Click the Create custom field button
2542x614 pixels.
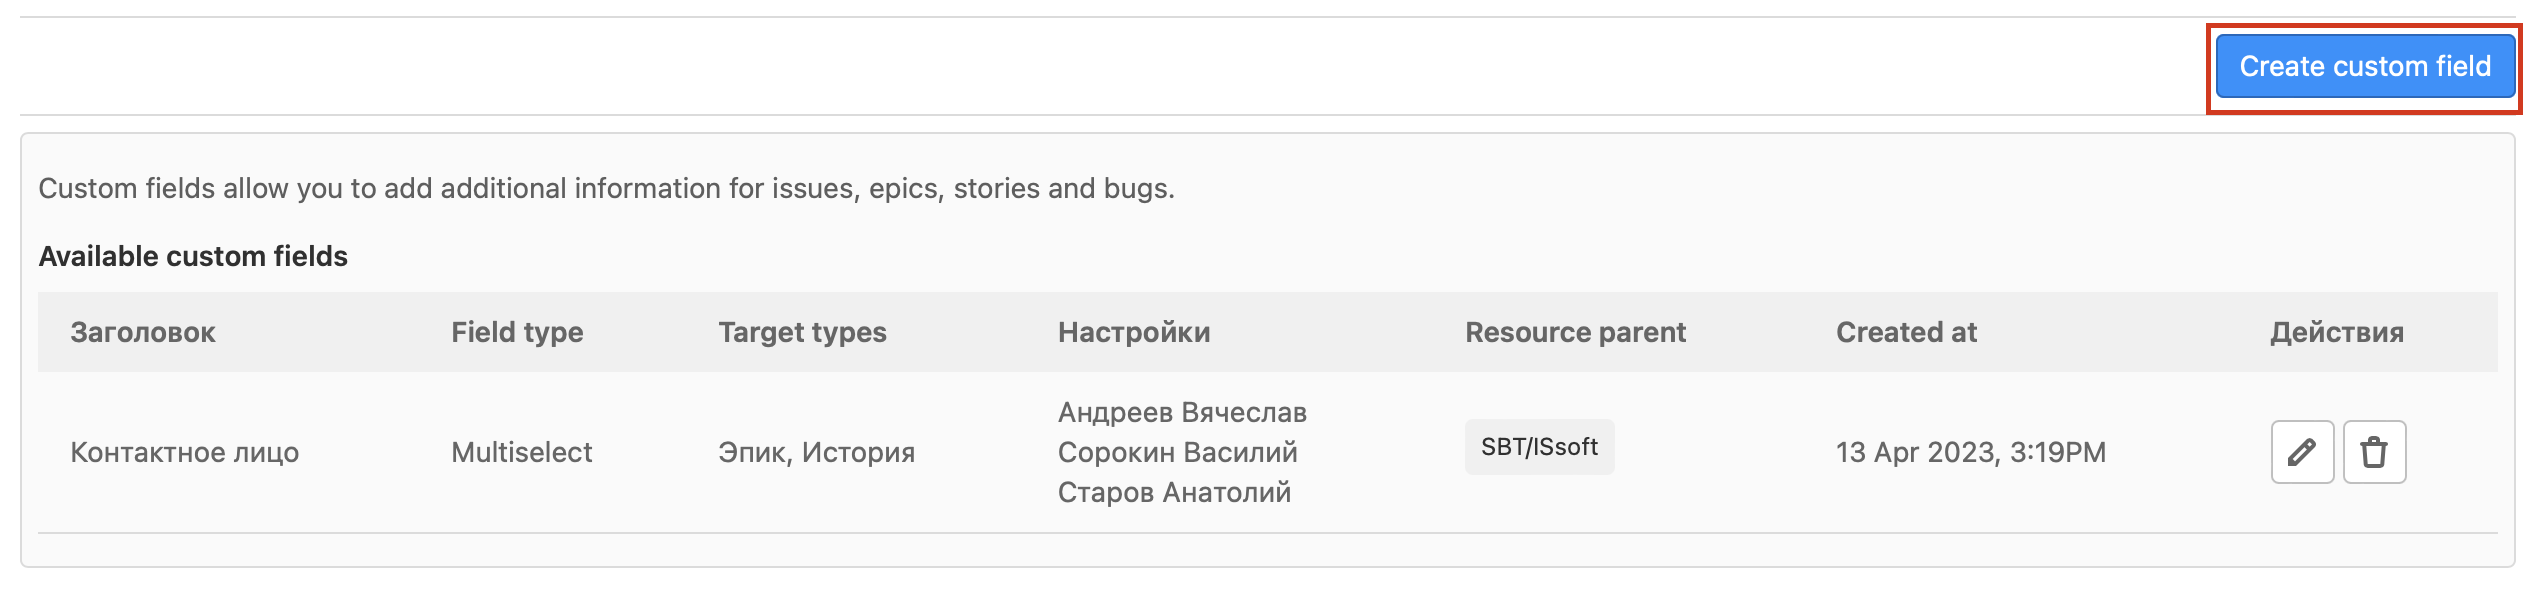[x=2364, y=67]
